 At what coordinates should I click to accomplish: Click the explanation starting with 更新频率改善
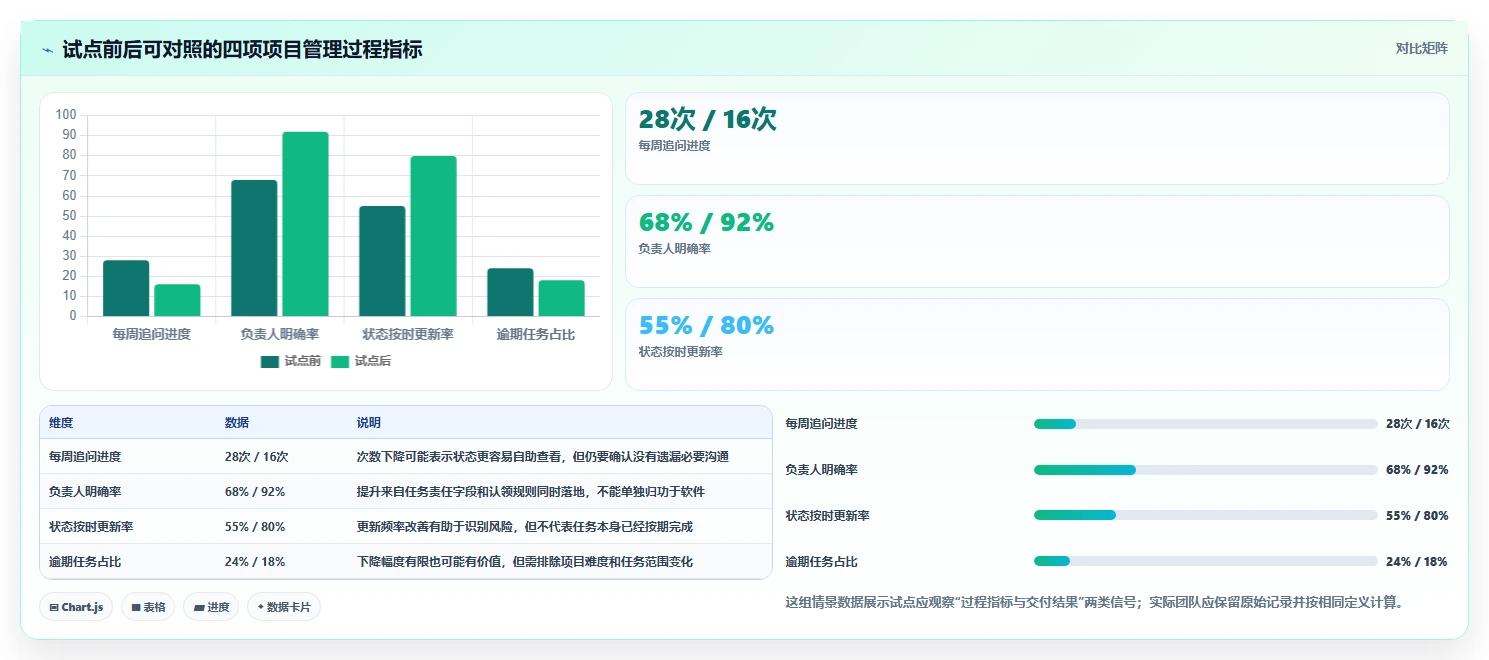click(525, 526)
